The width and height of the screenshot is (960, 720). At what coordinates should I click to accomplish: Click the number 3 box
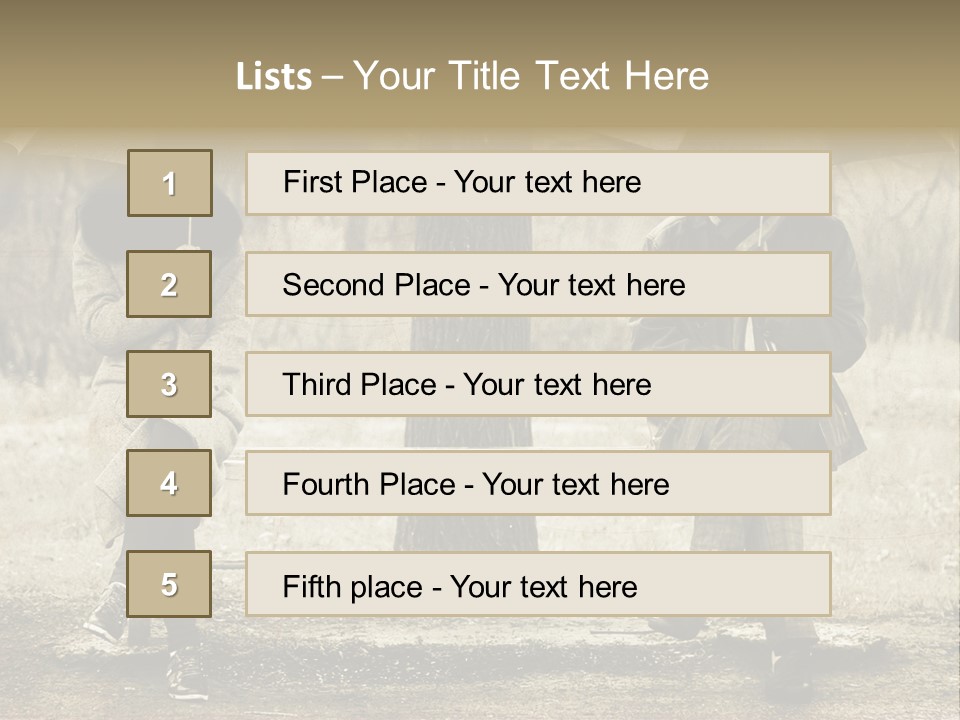169,384
